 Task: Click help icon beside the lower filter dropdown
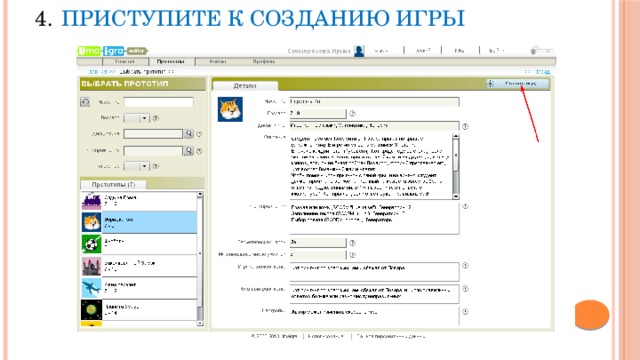coord(156,166)
